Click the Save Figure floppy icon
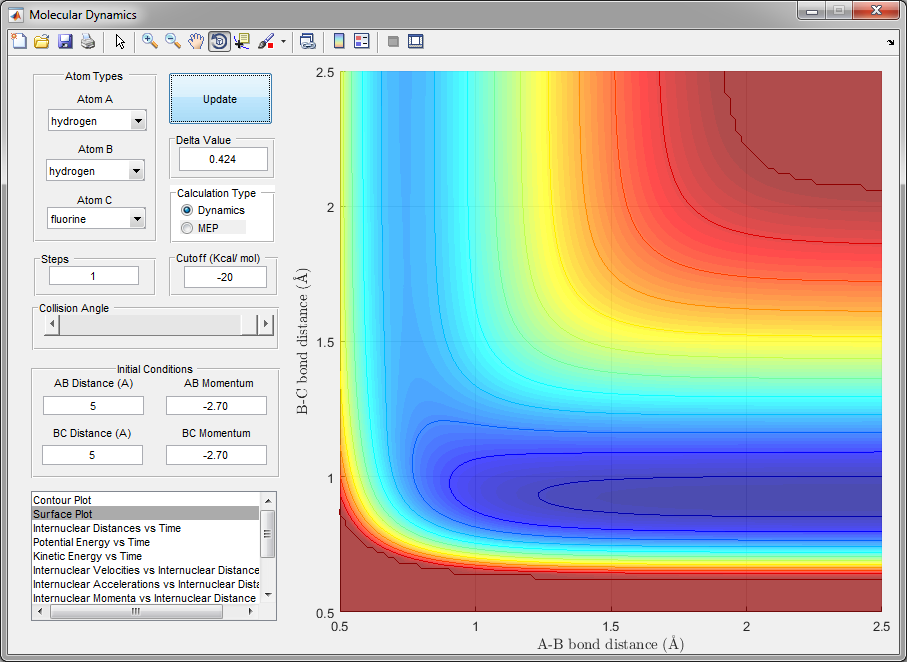 tap(65, 41)
